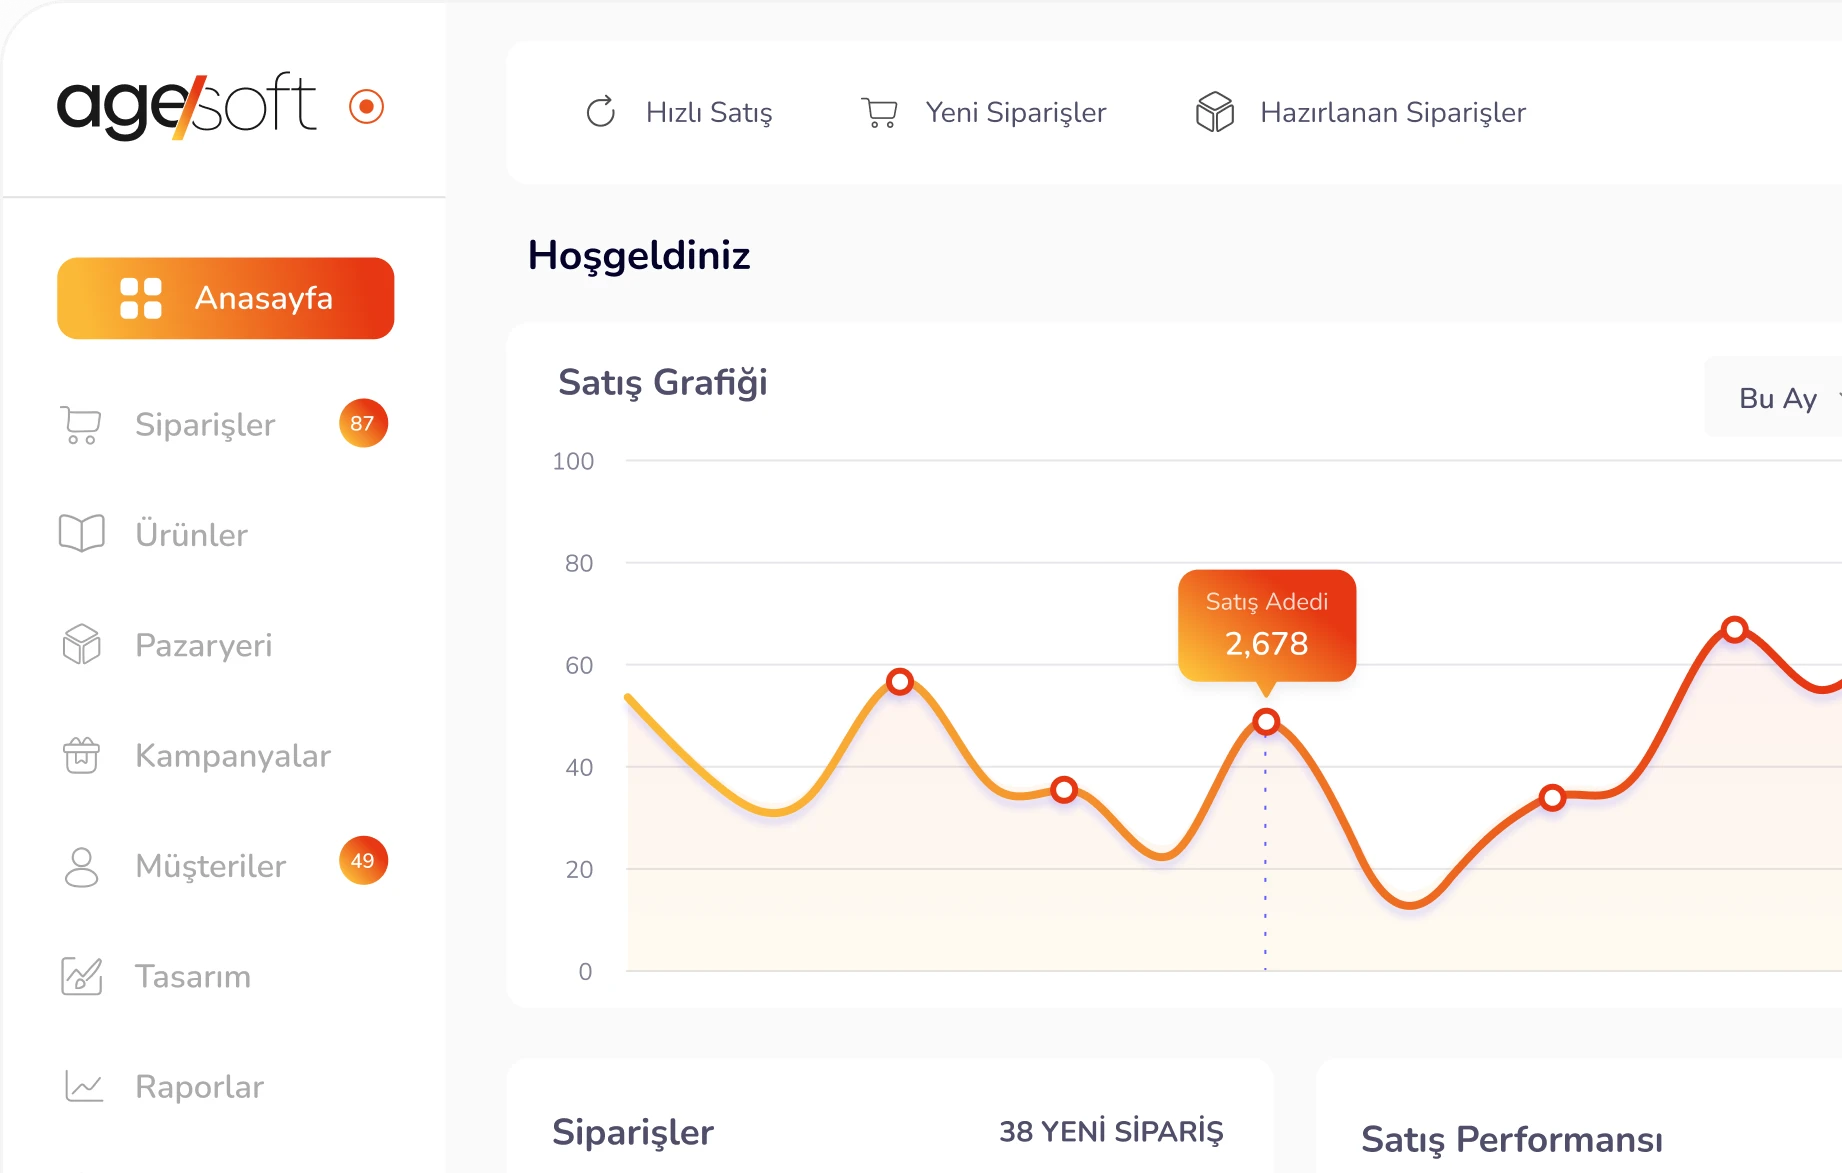Click the Tasarım edit icon
1842x1173 pixels.
[81, 976]
